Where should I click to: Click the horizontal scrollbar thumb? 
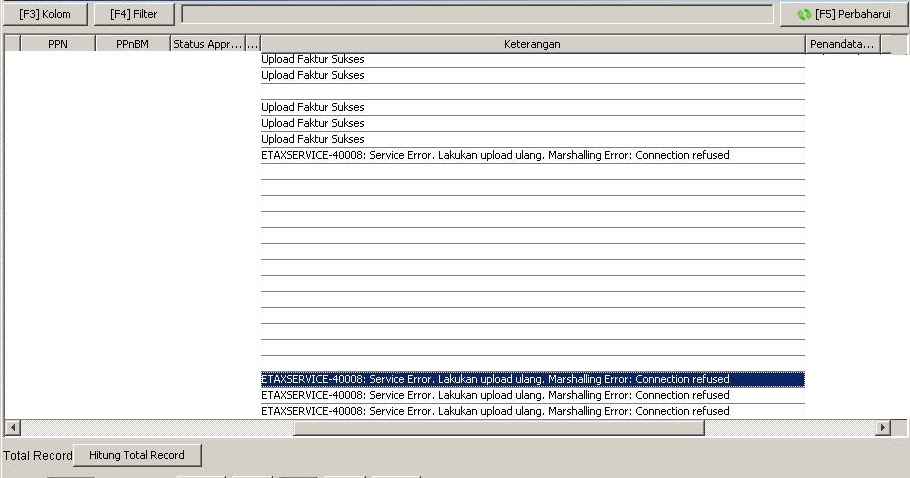499,428
